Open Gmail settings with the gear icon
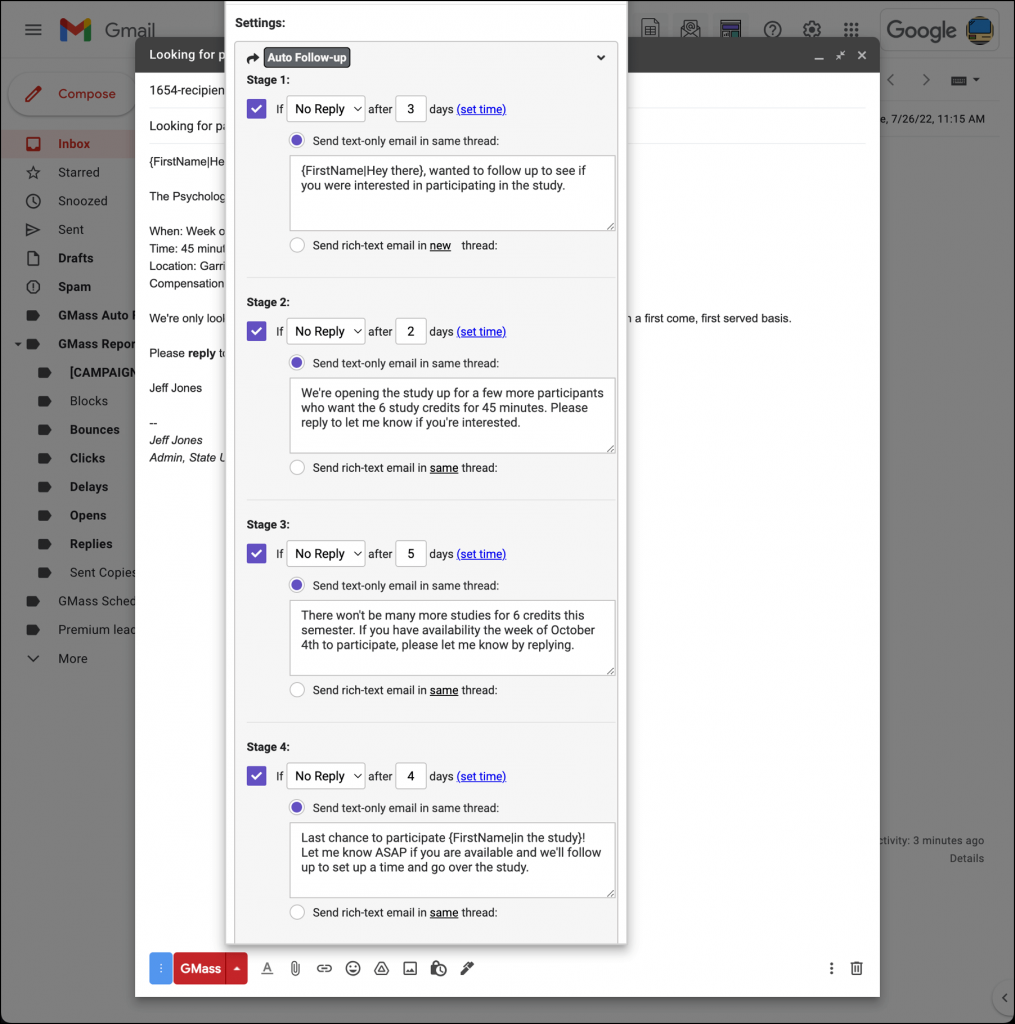 click(812, 30)
